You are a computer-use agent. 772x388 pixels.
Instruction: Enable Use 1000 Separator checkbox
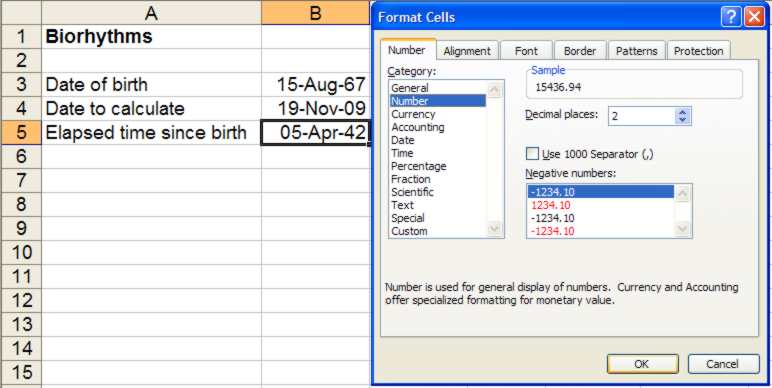tap(532, 154)
